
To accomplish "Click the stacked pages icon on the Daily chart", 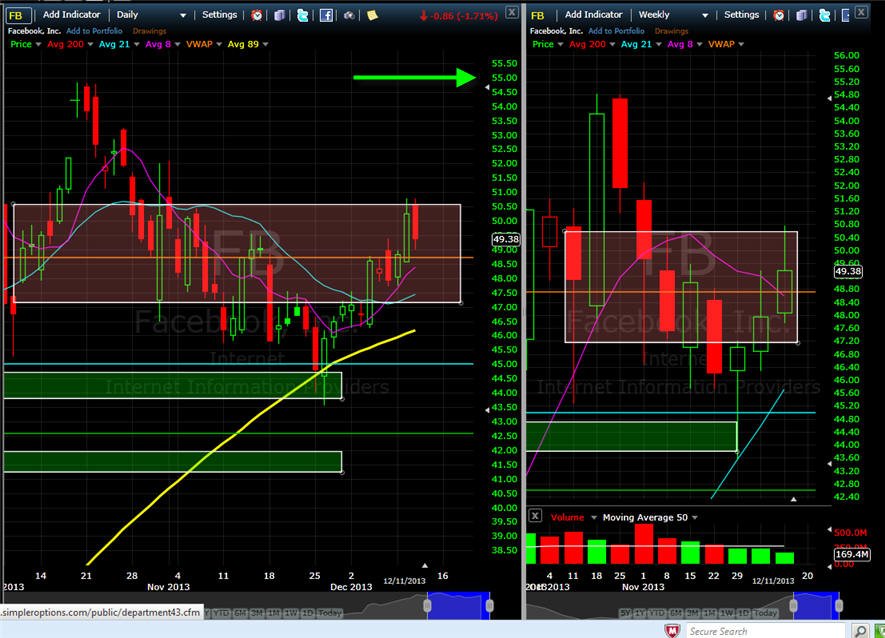I will click(x=279, y=15).
